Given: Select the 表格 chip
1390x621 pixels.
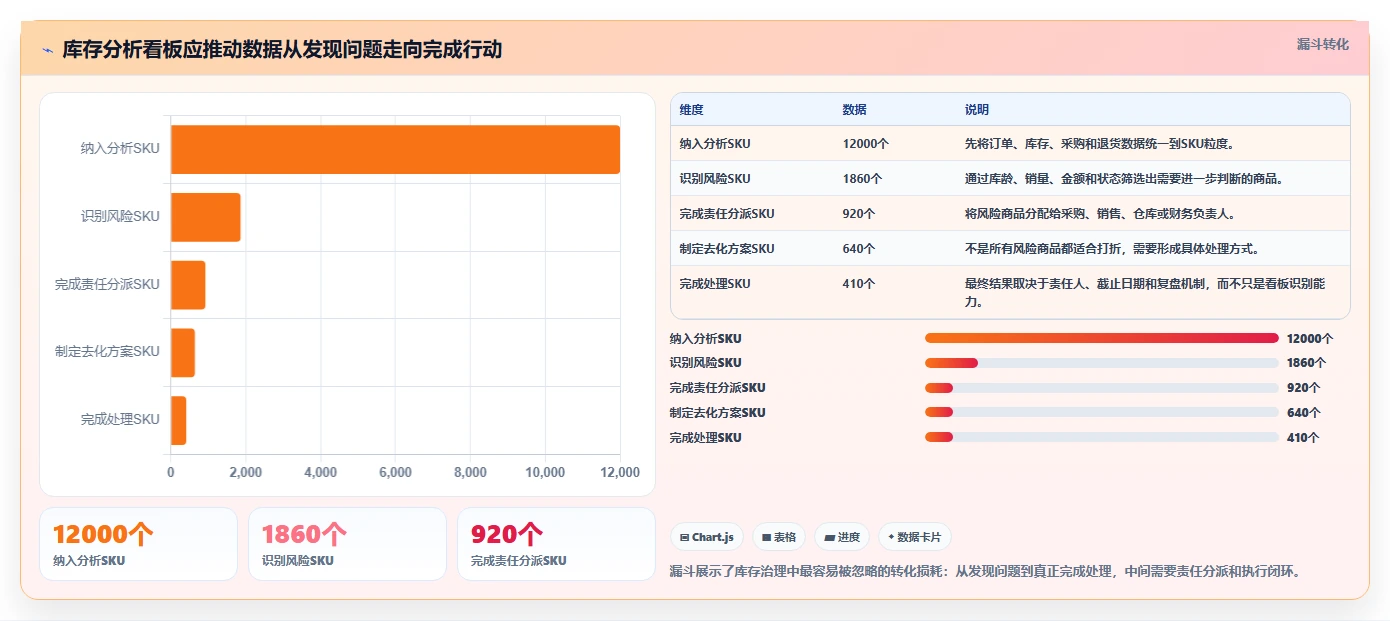Looking at the screenshot, I should tap(778, 537).
